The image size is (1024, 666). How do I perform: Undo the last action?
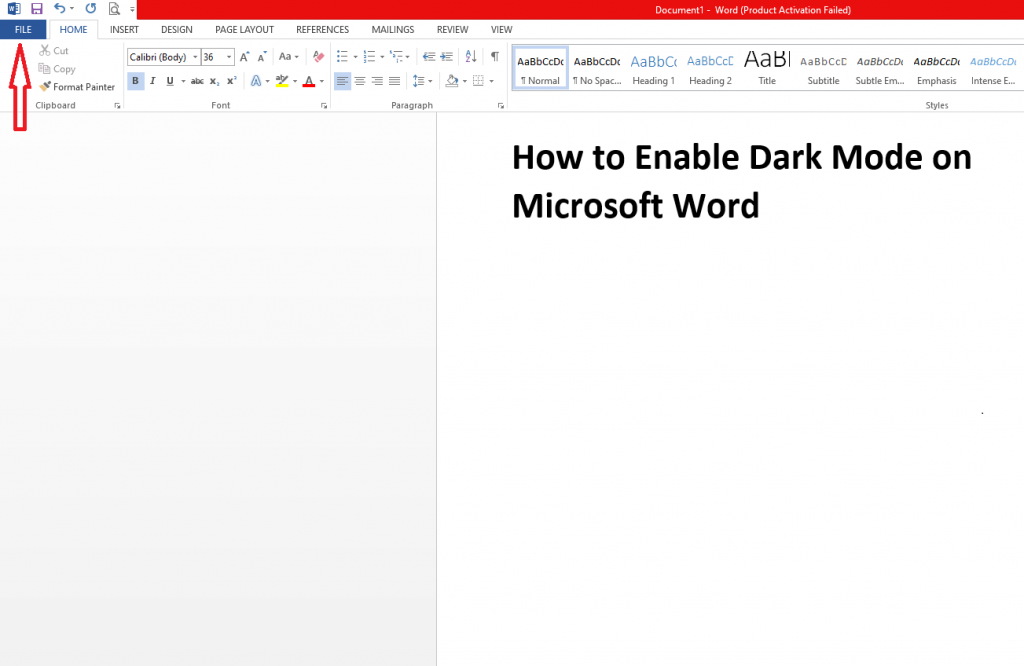59,8
